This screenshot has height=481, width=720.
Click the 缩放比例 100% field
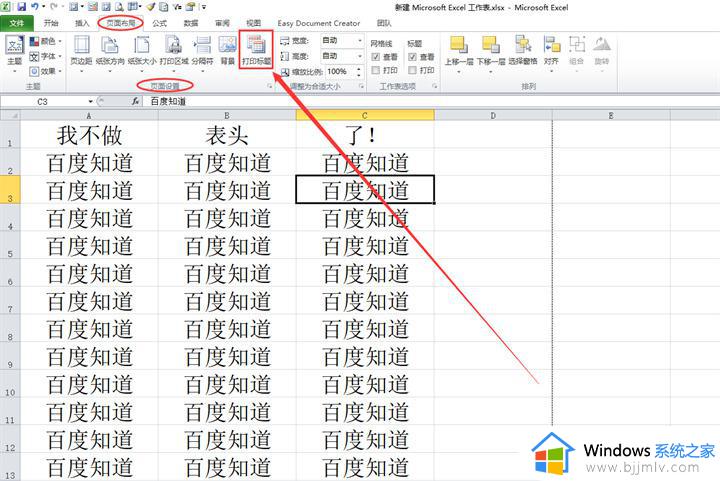(x=339, y=72)
